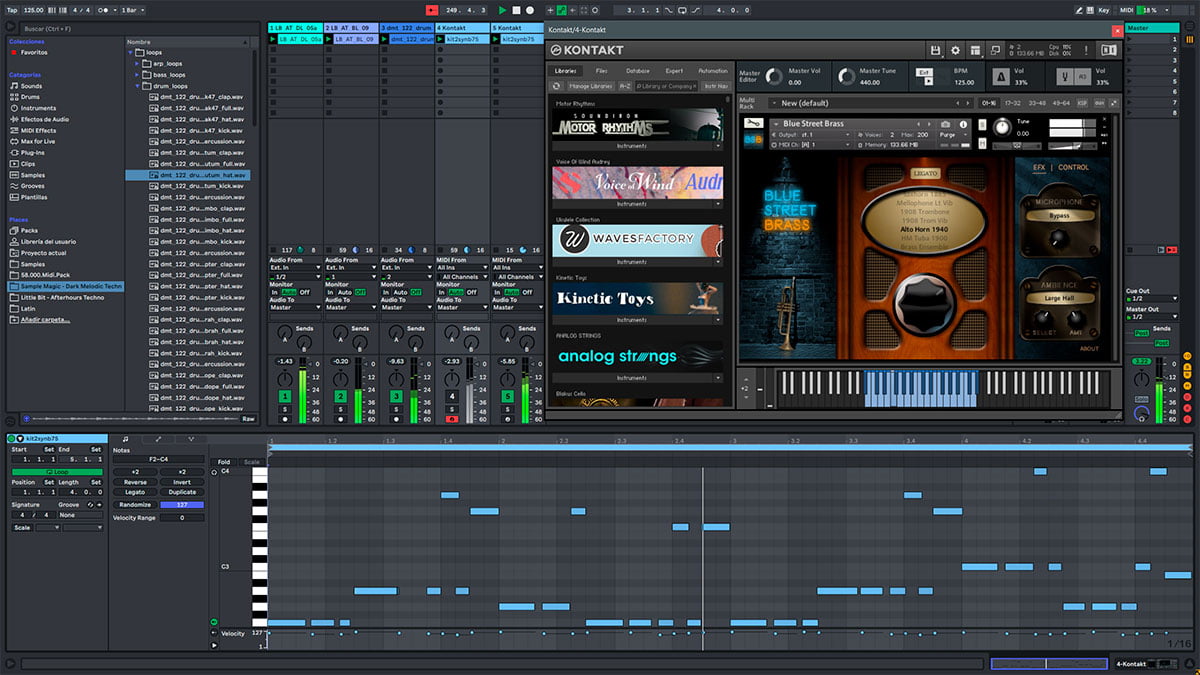Screen dimensions: 1200x675
Task: Click the Legato notes button
Action: coord(136,492)
